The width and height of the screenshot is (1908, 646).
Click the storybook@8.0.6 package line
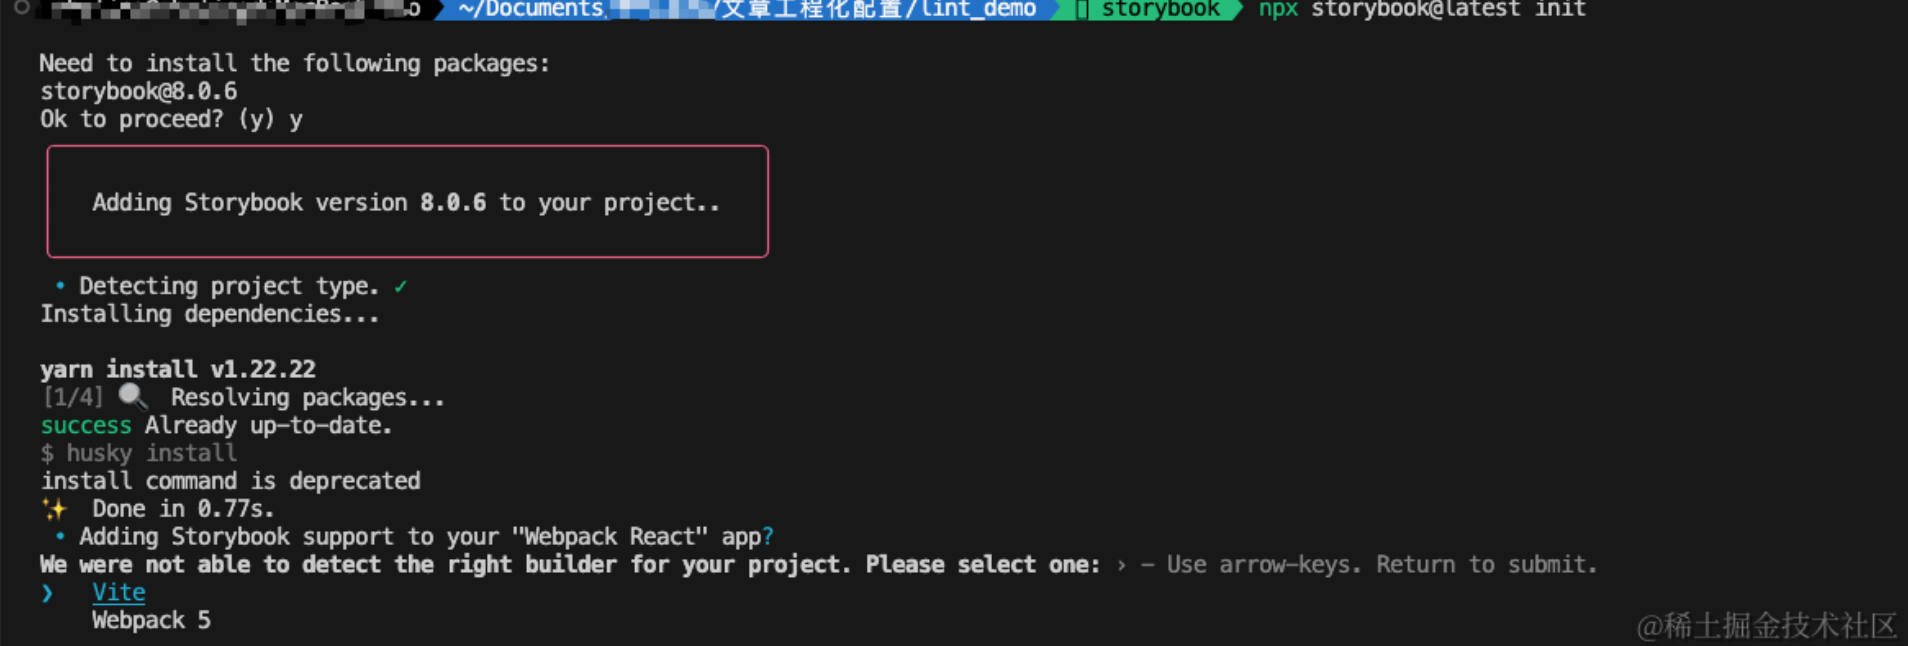(139, 91)
